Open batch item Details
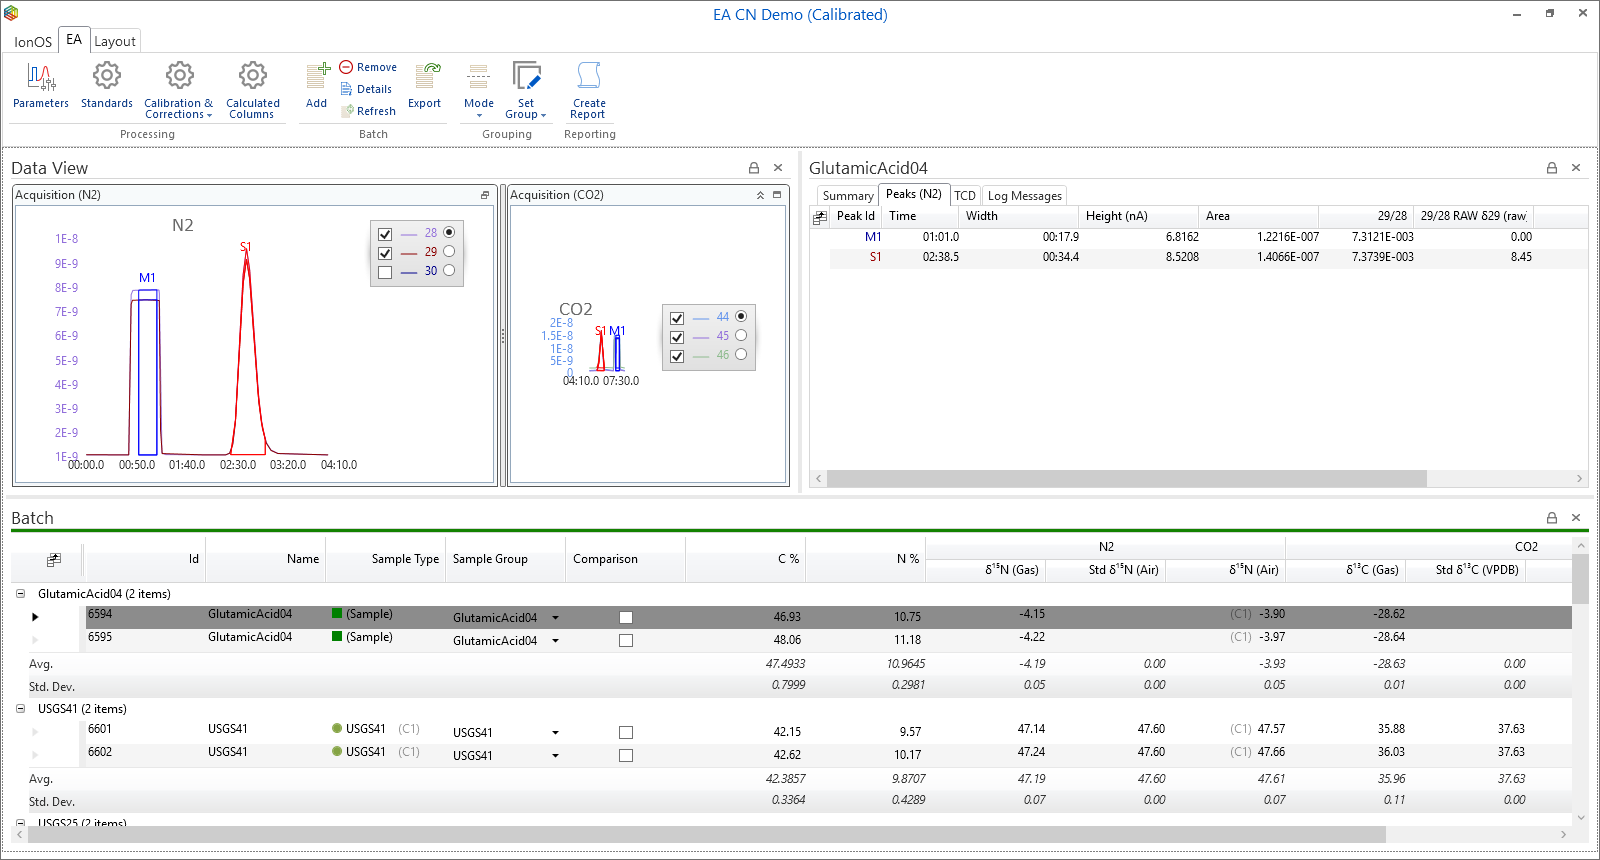1600x860 pixels. point(366,89)
